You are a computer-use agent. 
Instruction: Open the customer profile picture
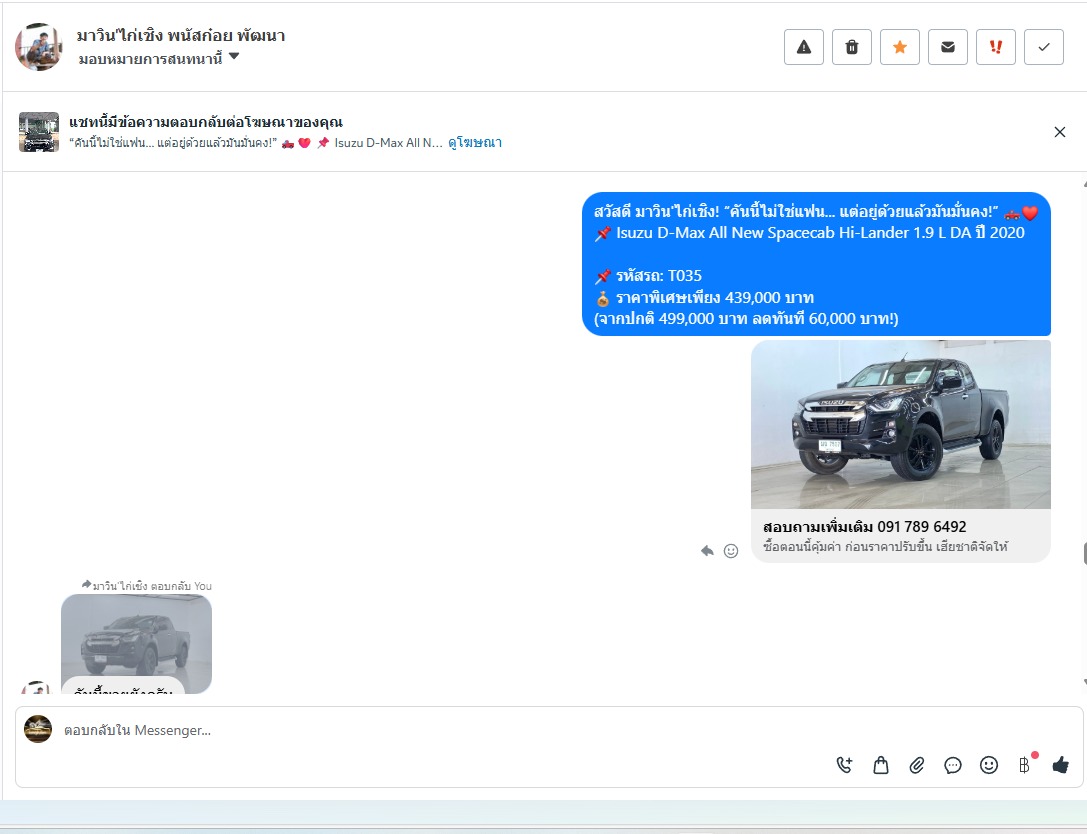[x=39, y=46]
